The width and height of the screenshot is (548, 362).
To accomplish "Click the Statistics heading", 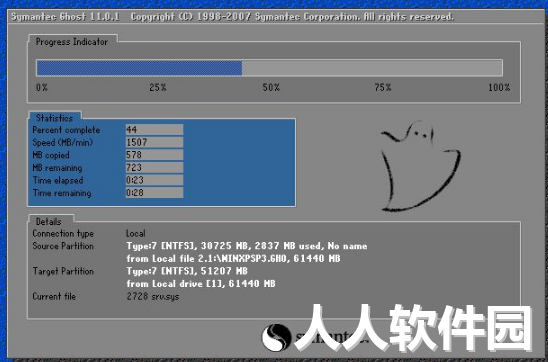I will tap(54, 118).
